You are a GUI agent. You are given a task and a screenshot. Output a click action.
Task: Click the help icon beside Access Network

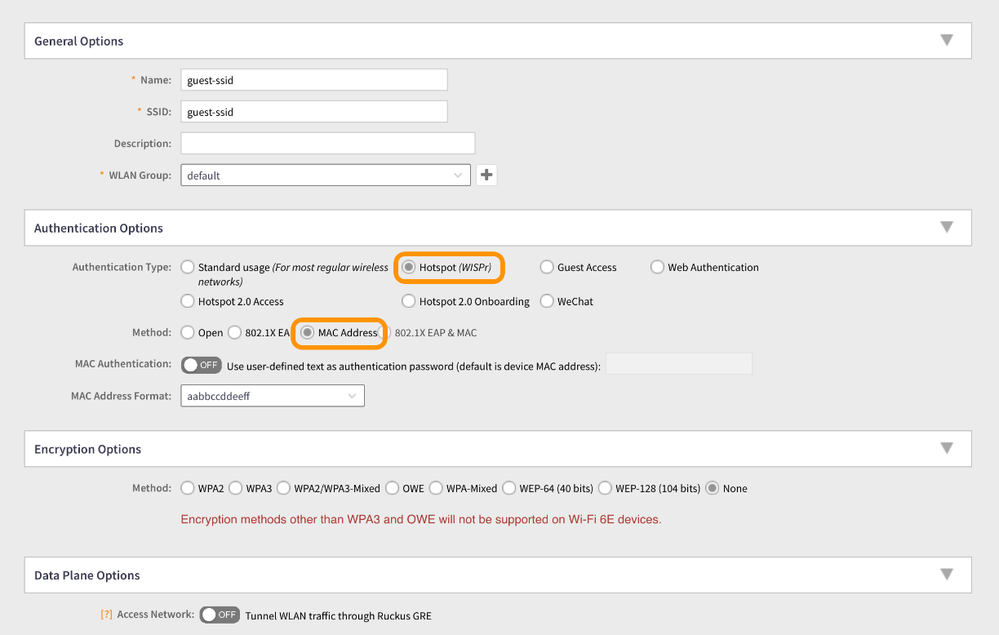click(x=106, y=615)
